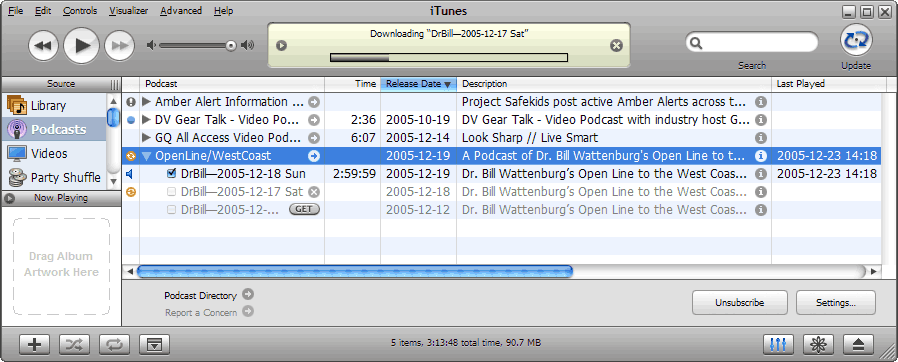The image size is (898, 362).
Task: Open the equalizer window
Action: (778, 344)
